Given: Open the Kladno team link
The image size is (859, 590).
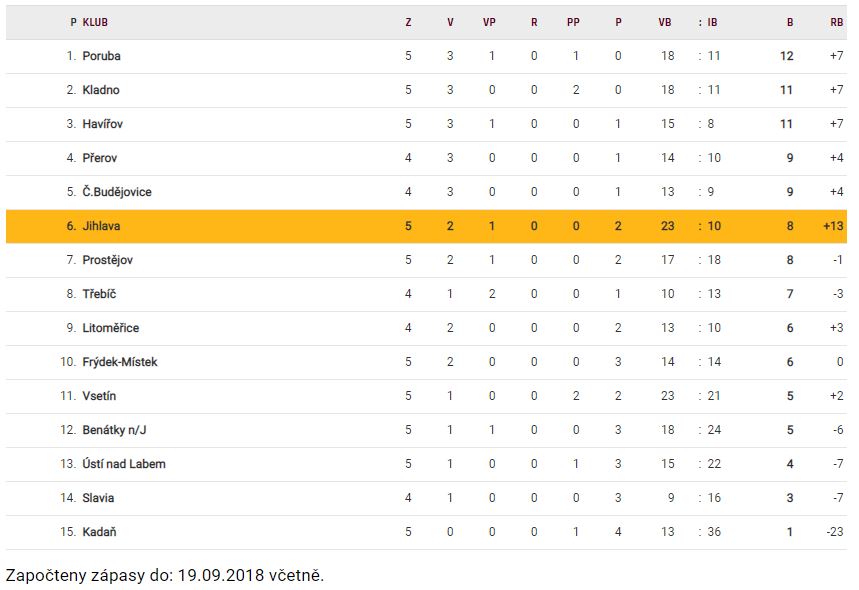Looking at the screenshot, I should click(x=101, y=90).
